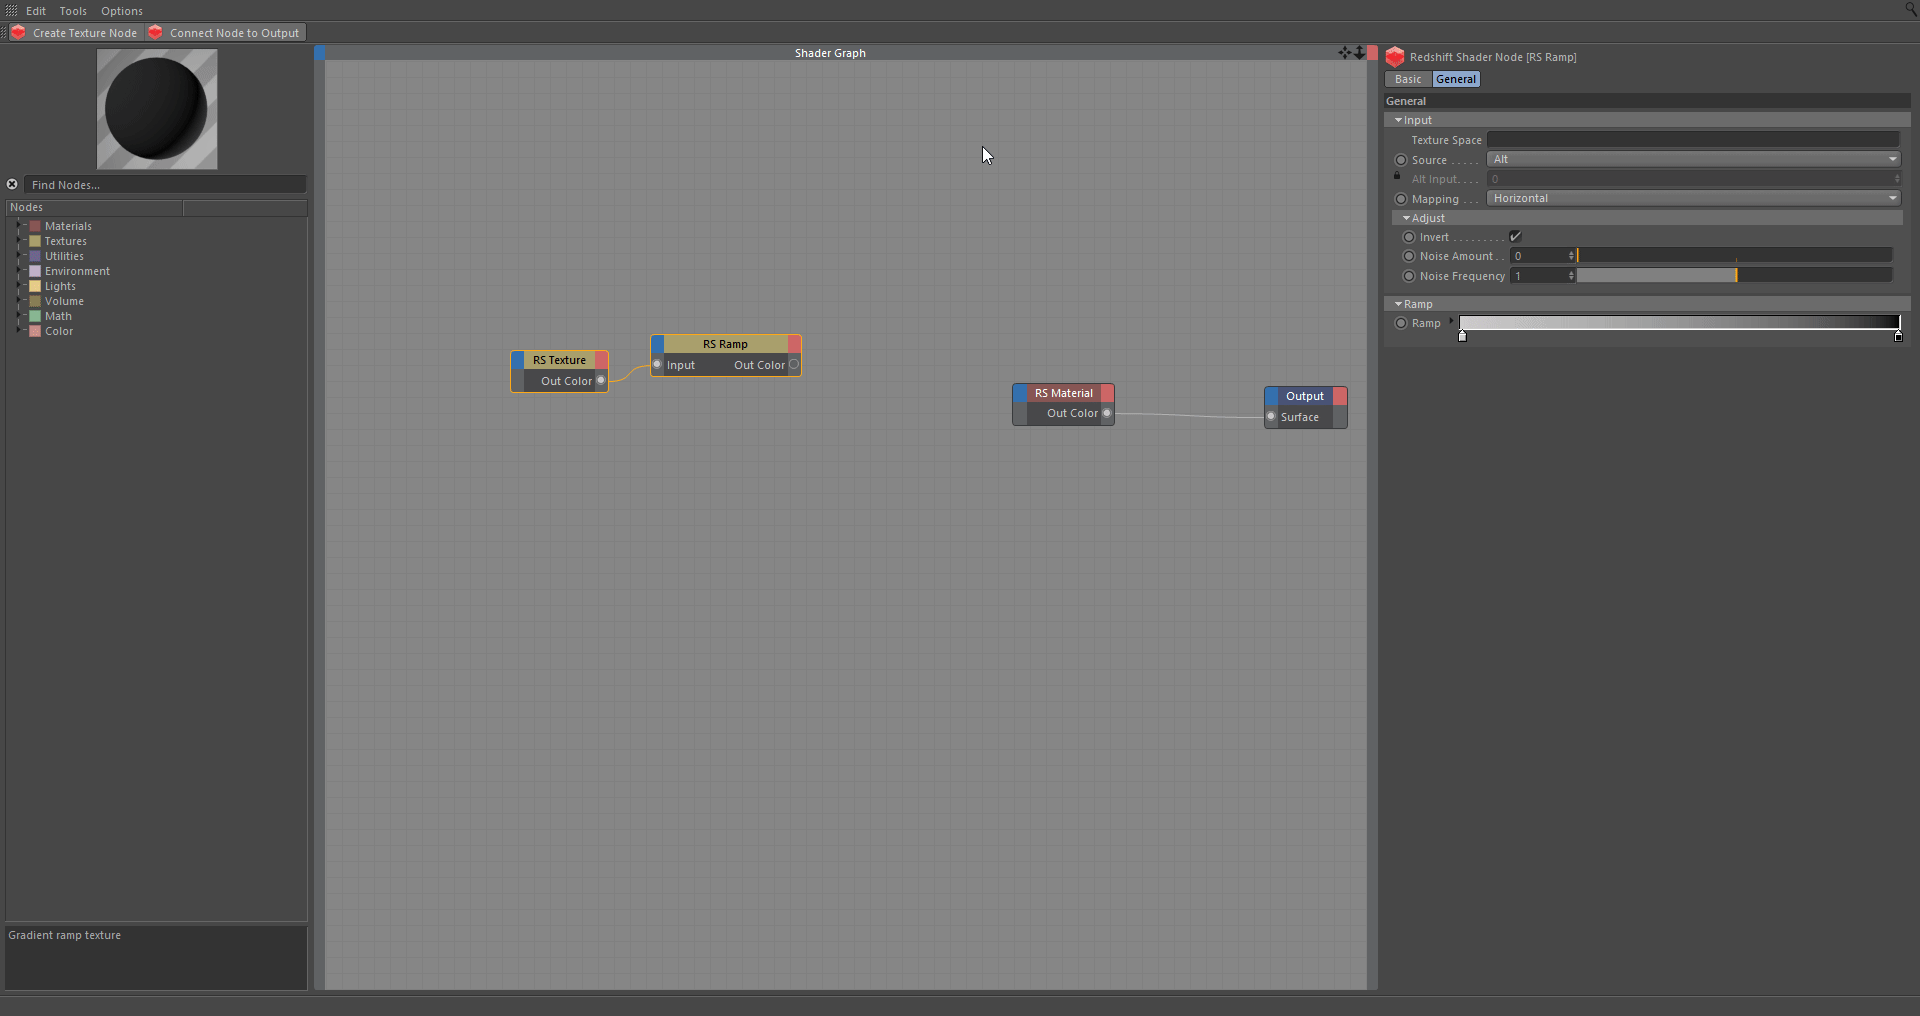Click the Find Nodes search field

(165, 185)
